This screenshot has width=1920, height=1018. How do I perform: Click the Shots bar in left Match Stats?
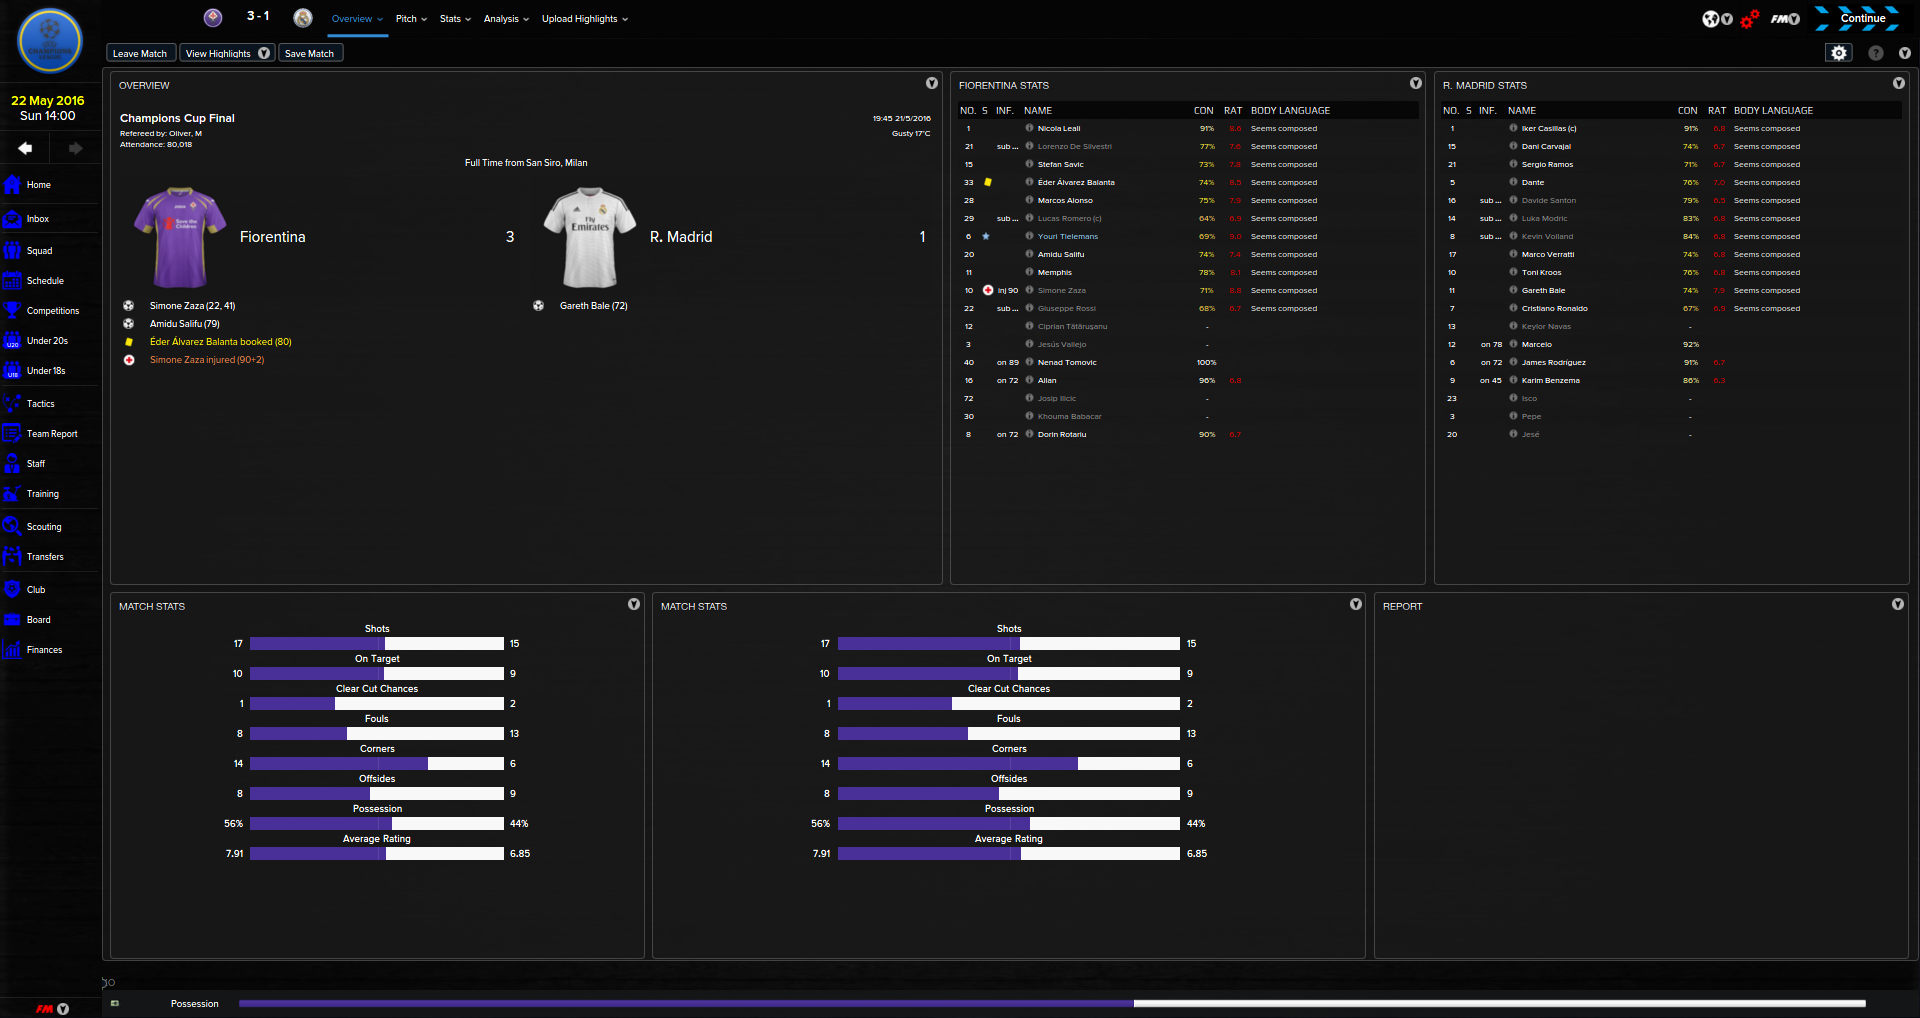(x=377, y=644)
